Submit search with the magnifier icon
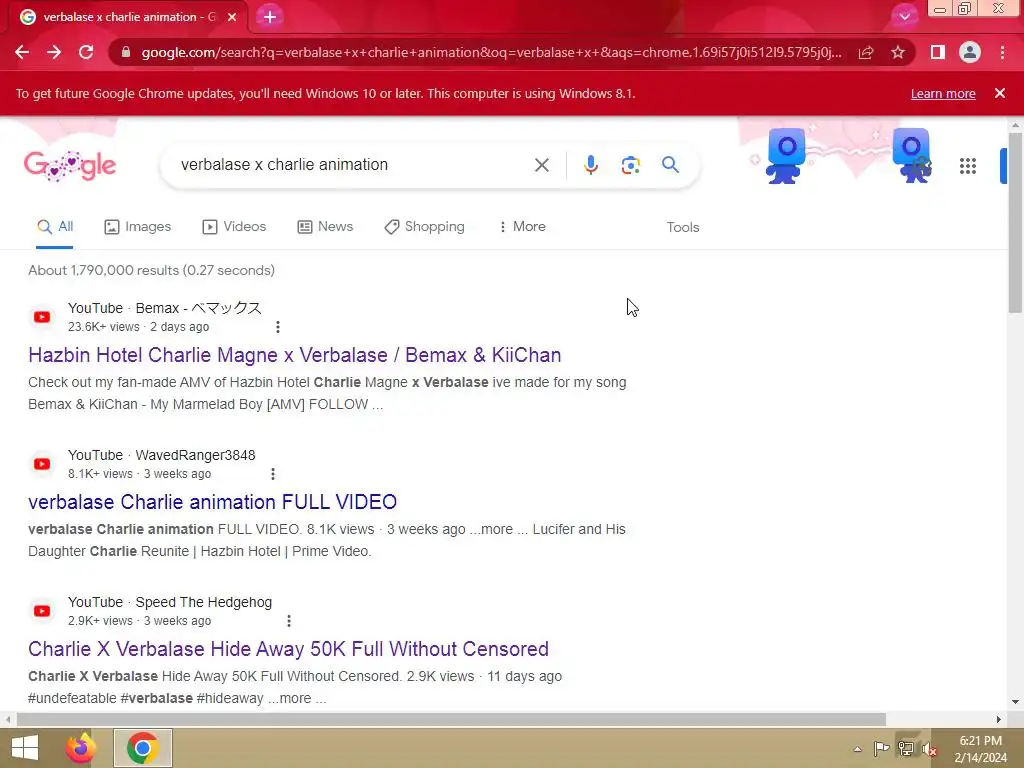Screen dimensions: 1024x768 point(670,165)
